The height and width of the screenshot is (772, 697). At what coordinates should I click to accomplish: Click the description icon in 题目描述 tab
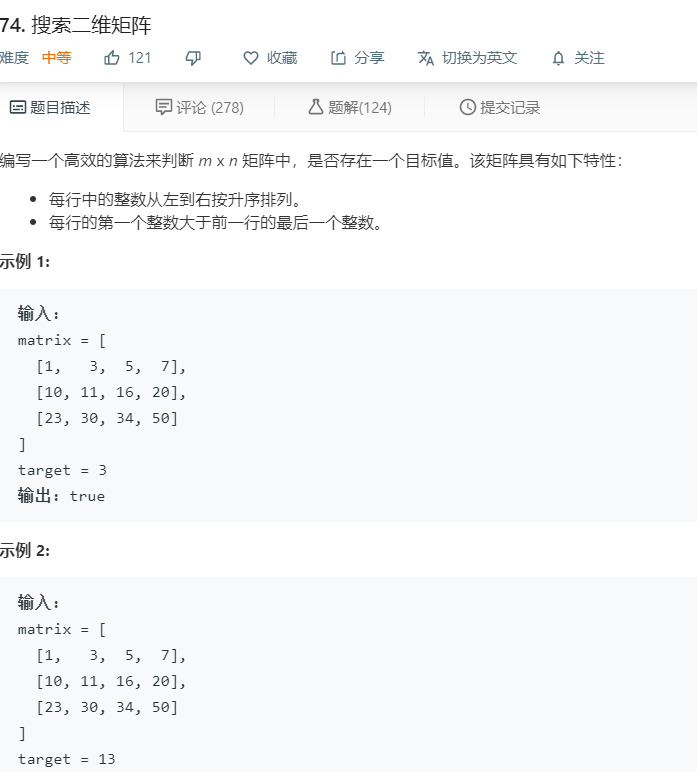point(18,107)
